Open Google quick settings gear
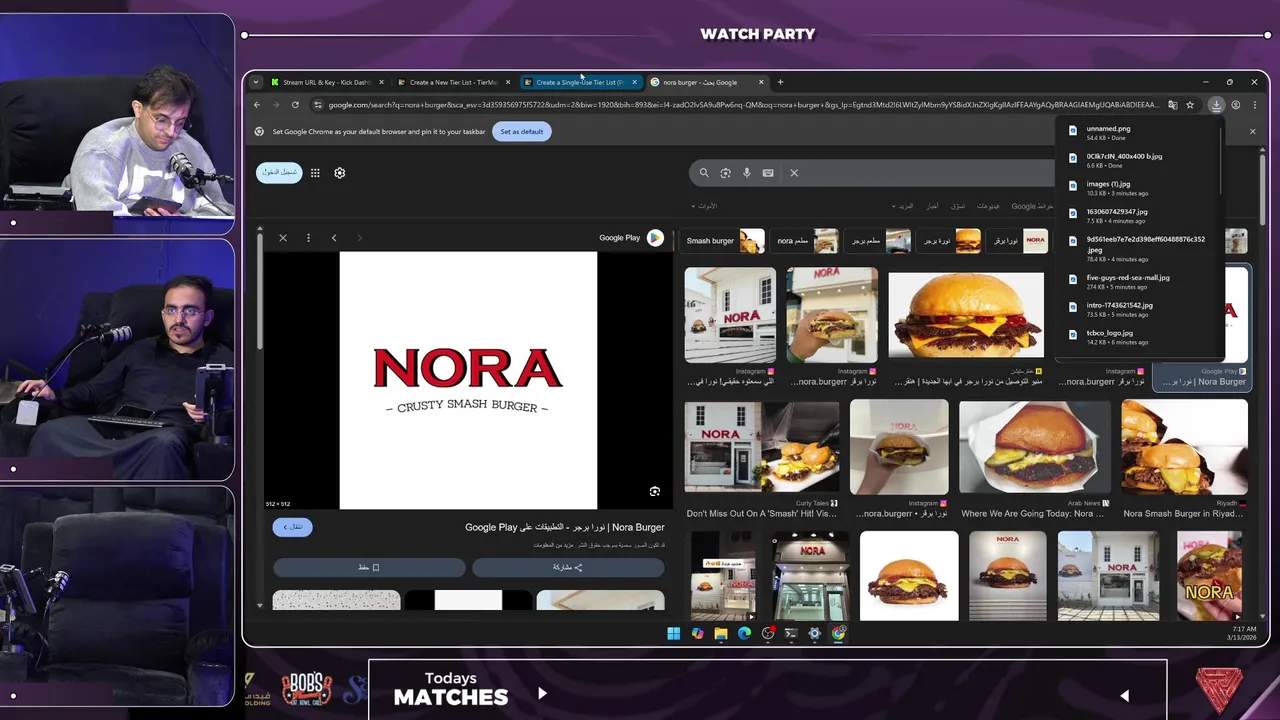The image size is (1280, 720). [x=340, y=173]
